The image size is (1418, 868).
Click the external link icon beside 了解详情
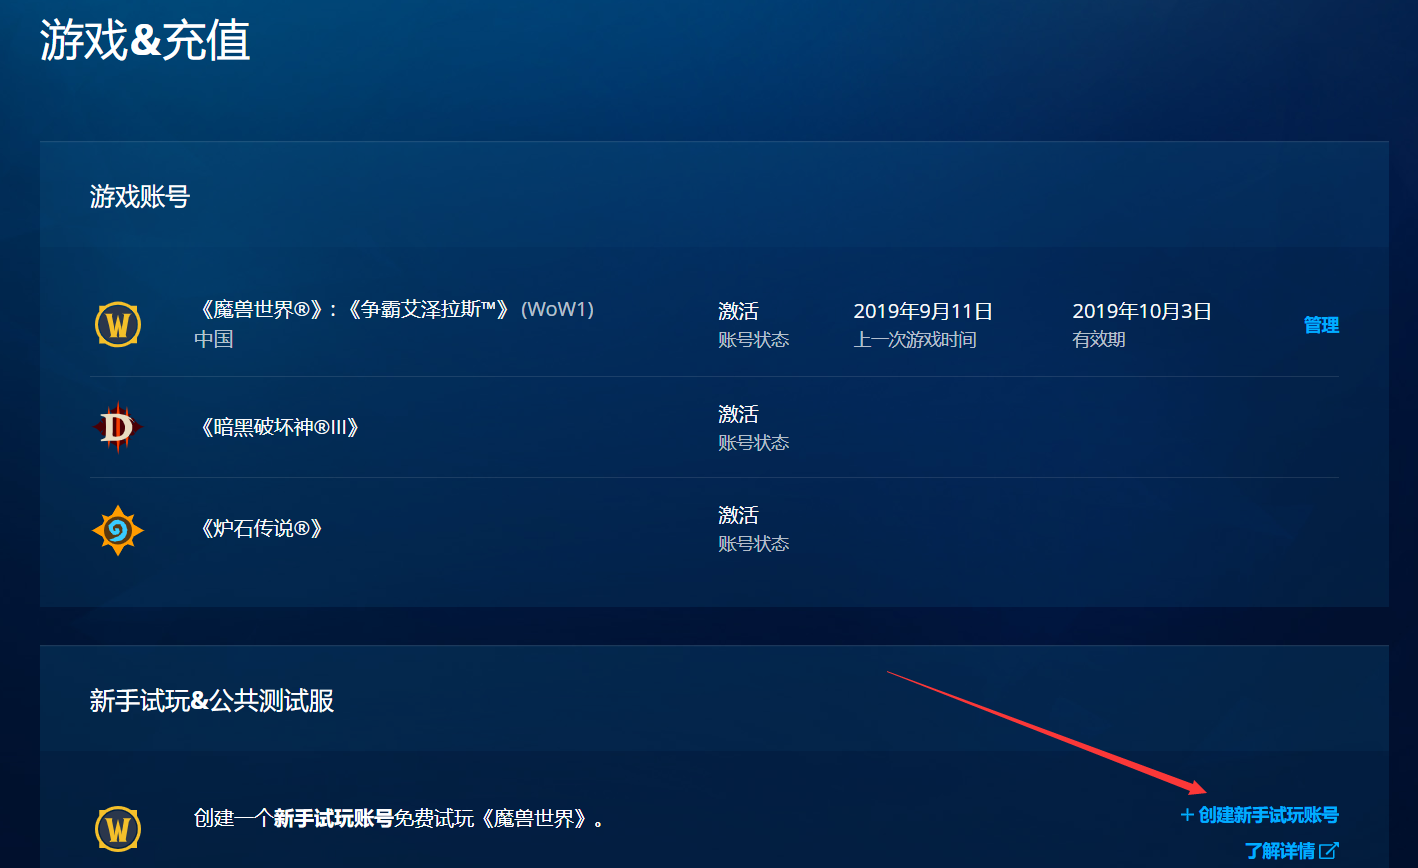click(1329, 851)
